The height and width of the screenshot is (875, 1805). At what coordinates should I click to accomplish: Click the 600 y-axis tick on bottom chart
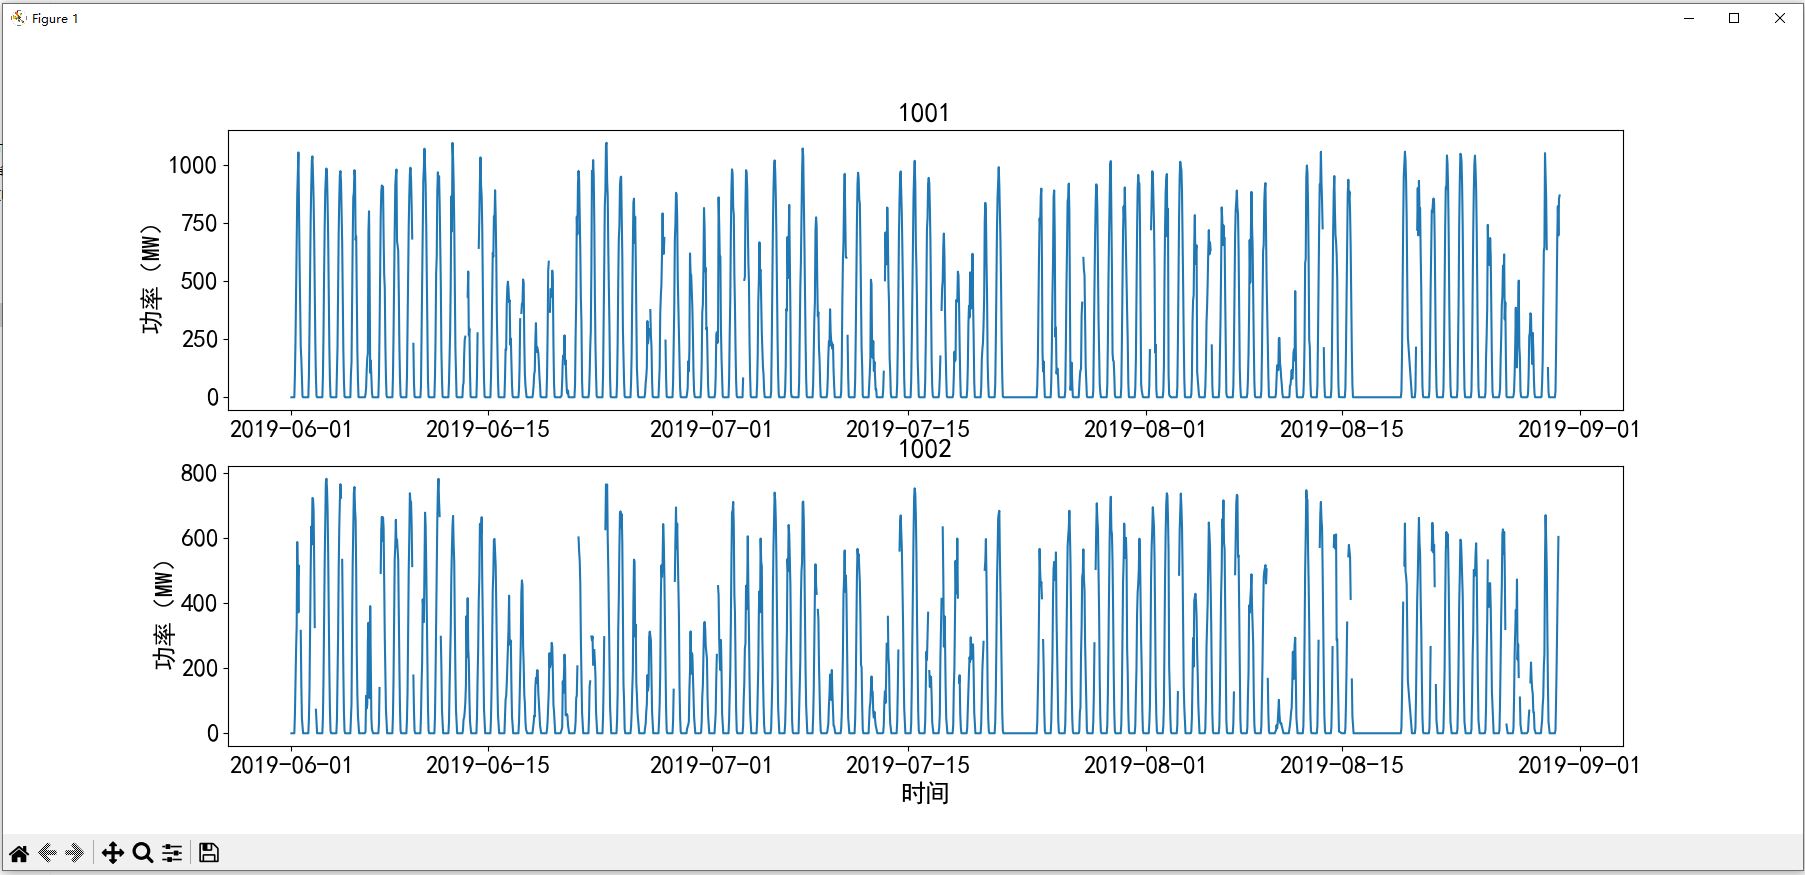coord(199,538)
